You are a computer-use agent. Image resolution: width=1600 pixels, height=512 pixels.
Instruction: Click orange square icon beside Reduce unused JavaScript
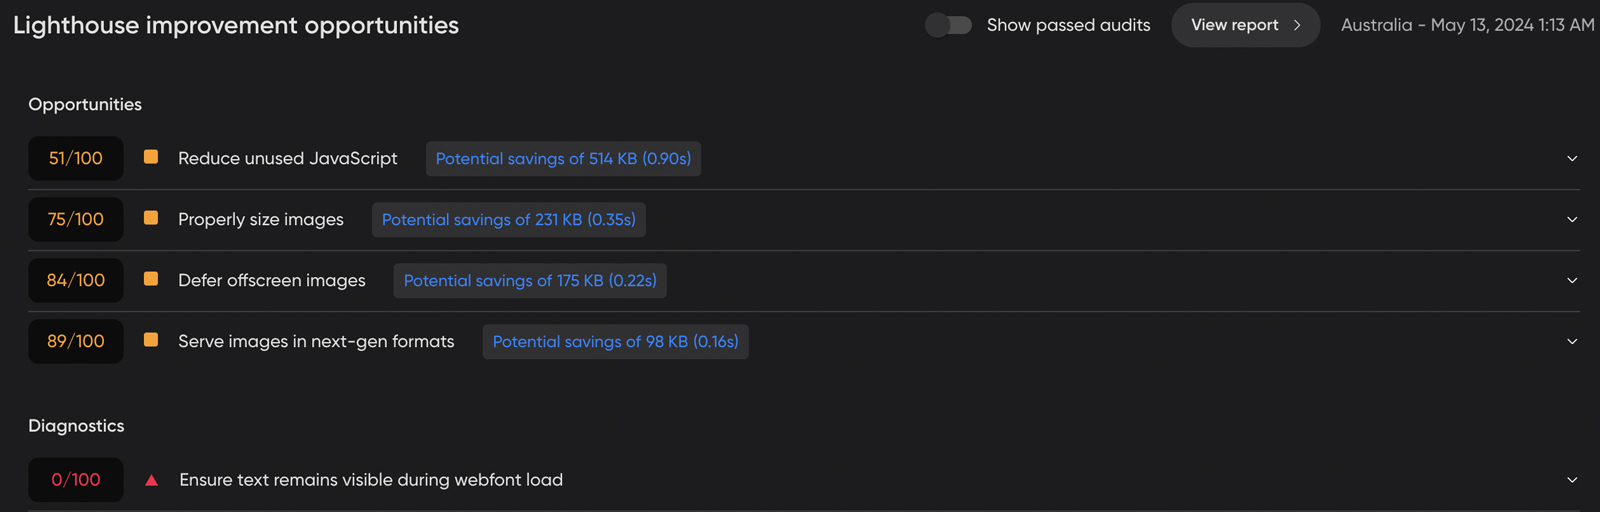click(151, 157)
